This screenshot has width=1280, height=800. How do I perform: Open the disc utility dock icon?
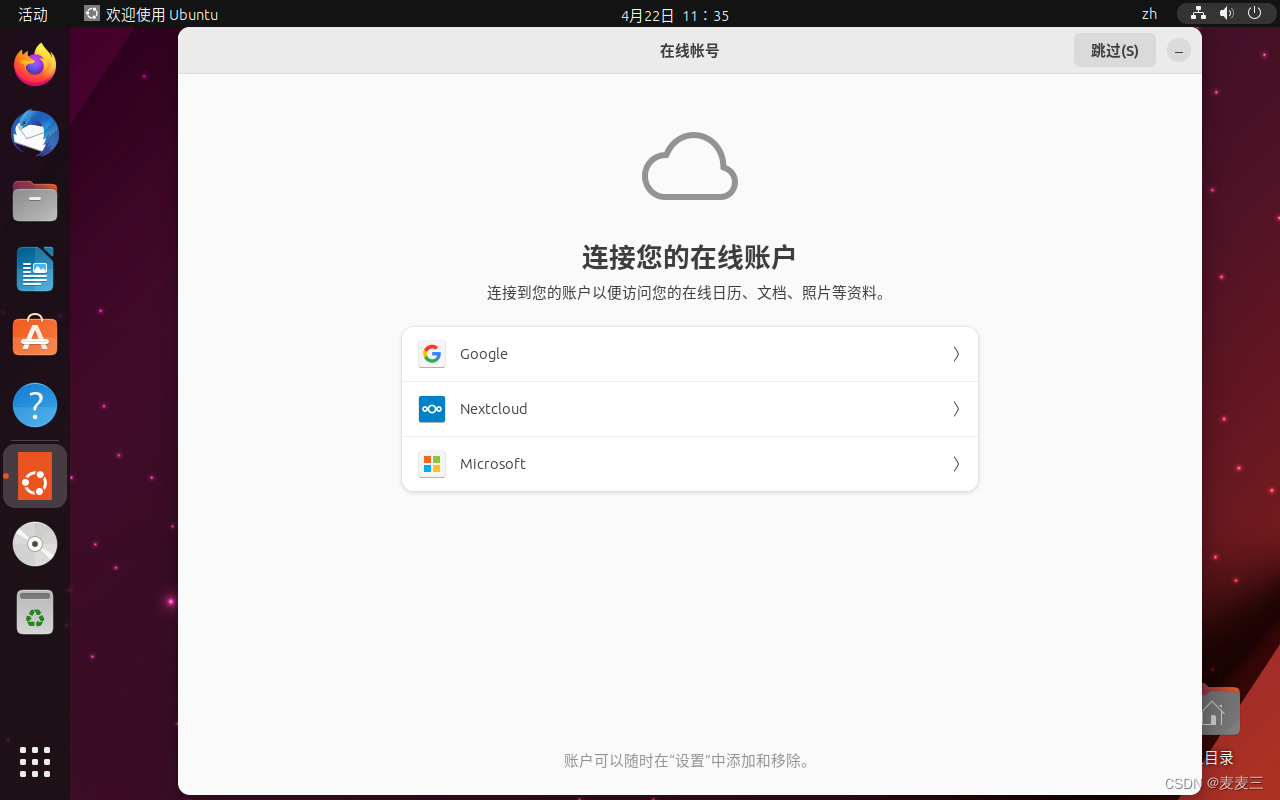[35, 543]
